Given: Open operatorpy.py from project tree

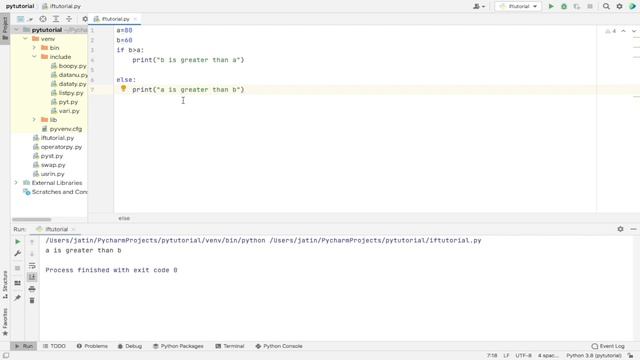Looking at the screenshot, I should (x=58, y=147).
